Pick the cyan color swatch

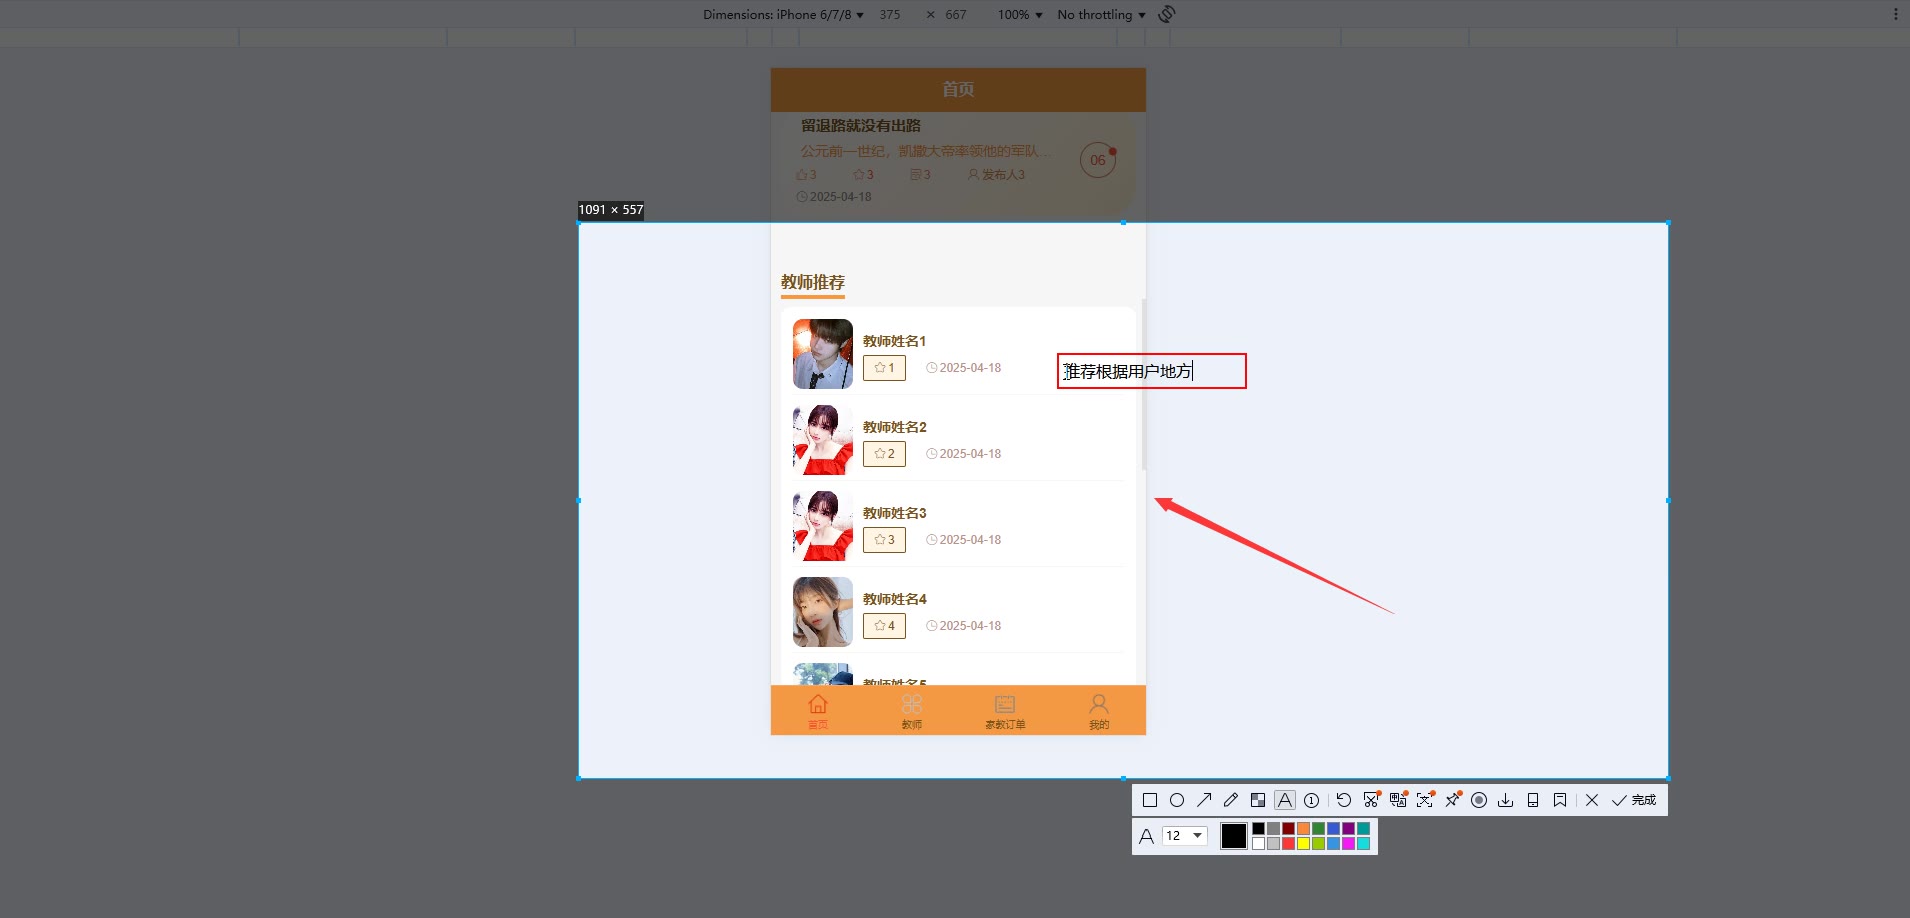[1363, 844]
